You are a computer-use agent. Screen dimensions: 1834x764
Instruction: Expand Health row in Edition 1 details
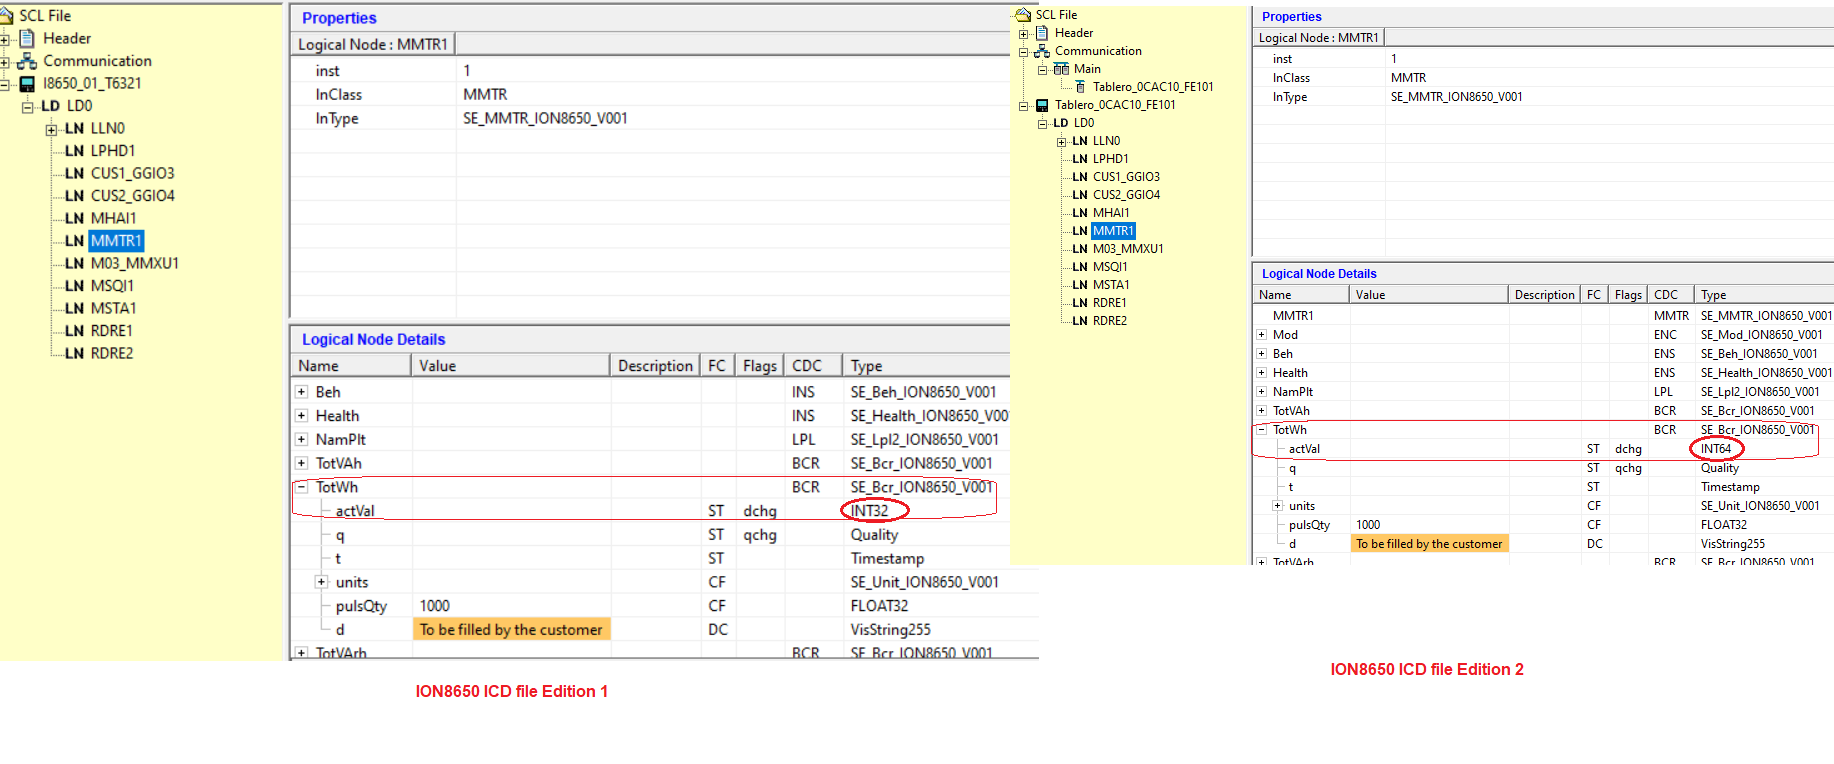pos(301,415)
